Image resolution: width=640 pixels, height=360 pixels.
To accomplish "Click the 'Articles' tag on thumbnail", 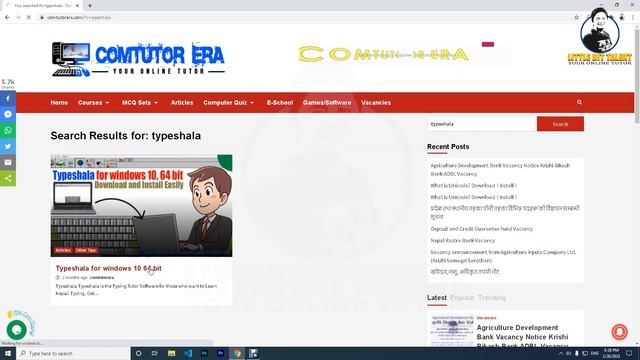I will [x=63, y=250].
